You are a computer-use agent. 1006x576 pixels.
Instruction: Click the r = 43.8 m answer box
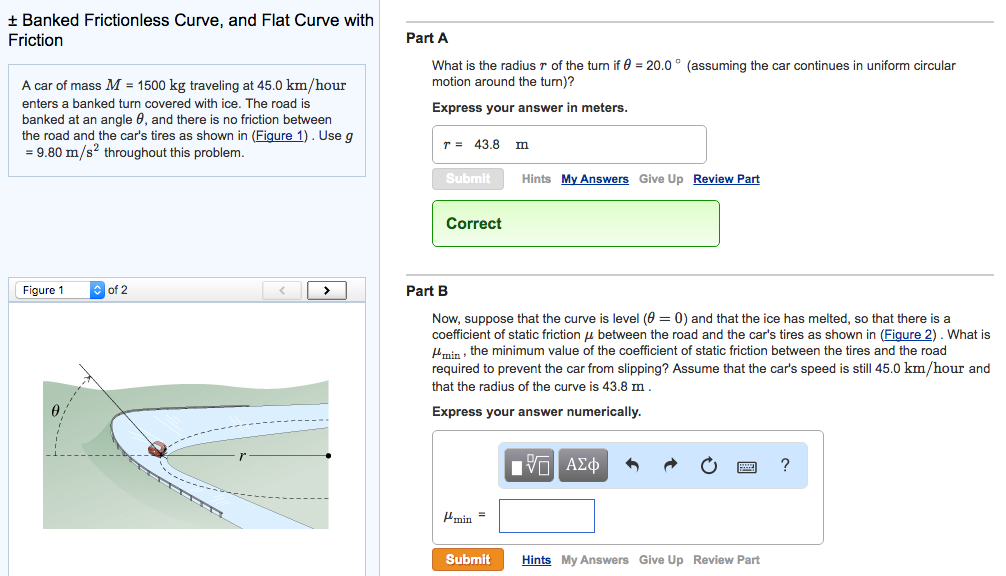pos(568,144)
